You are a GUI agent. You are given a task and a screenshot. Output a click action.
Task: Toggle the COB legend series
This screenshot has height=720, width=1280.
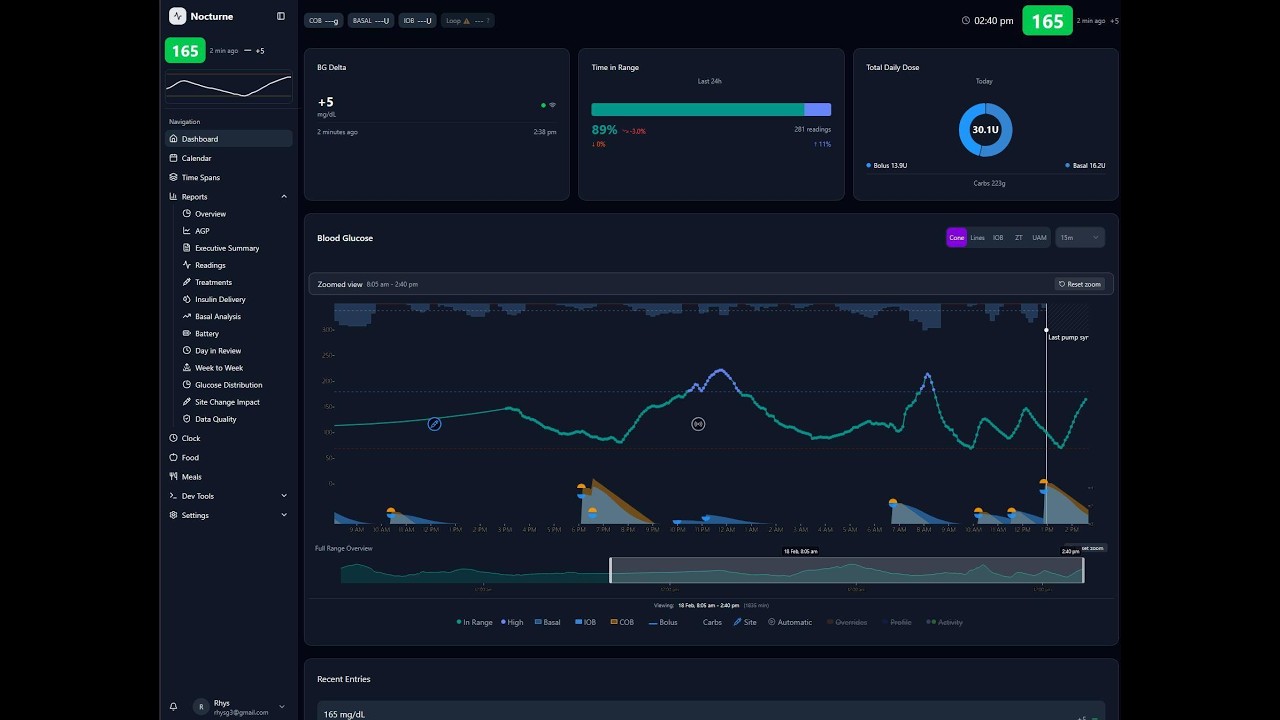point(622,622)
